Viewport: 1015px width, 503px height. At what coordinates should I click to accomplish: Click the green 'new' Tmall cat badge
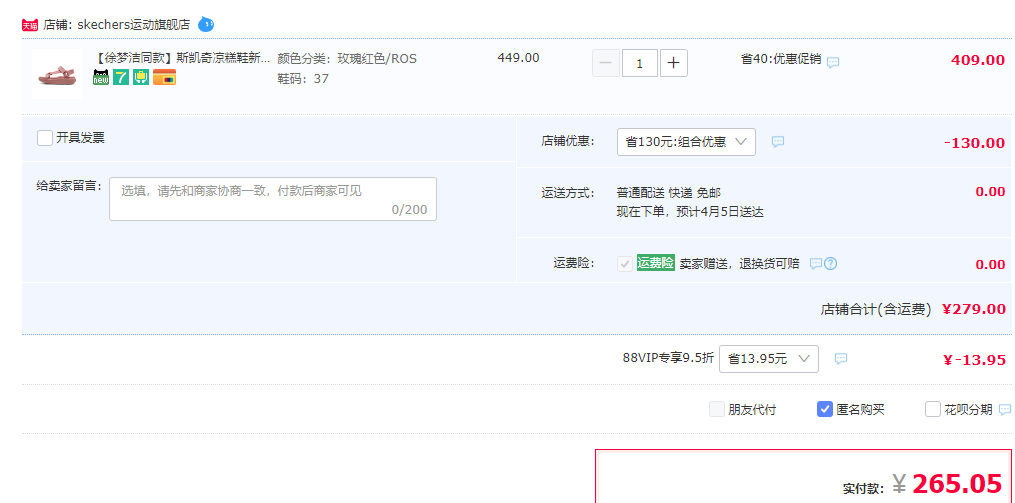point(100,77)
